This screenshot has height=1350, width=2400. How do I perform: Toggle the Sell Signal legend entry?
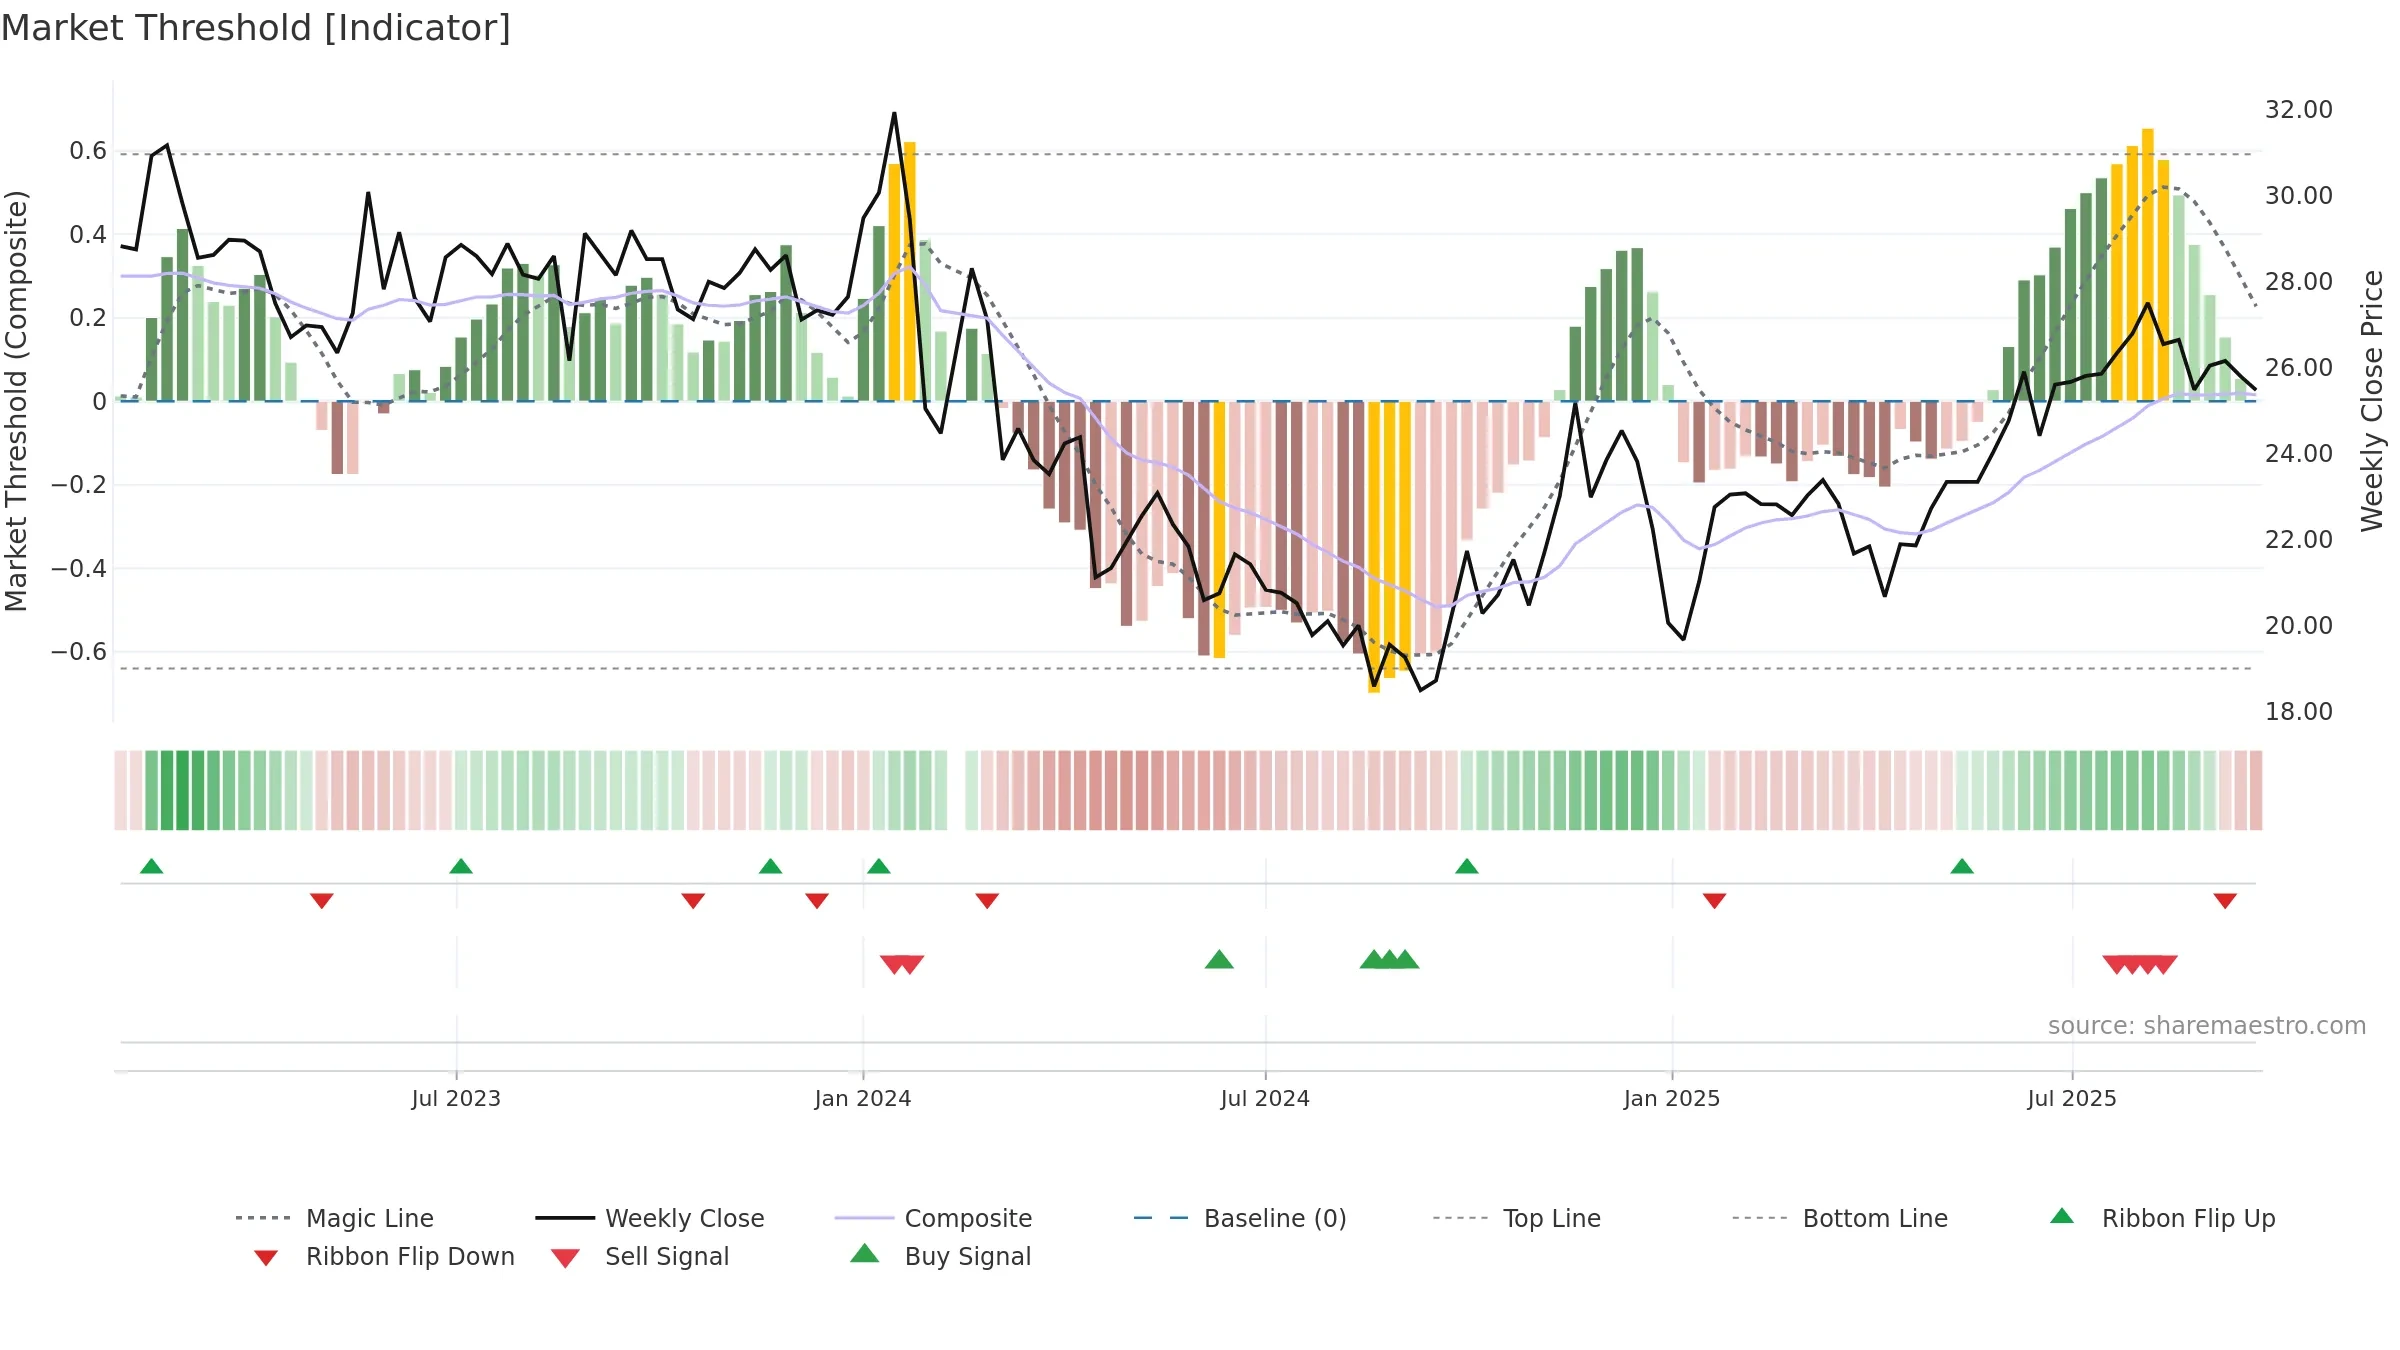tap(640, 1256)
